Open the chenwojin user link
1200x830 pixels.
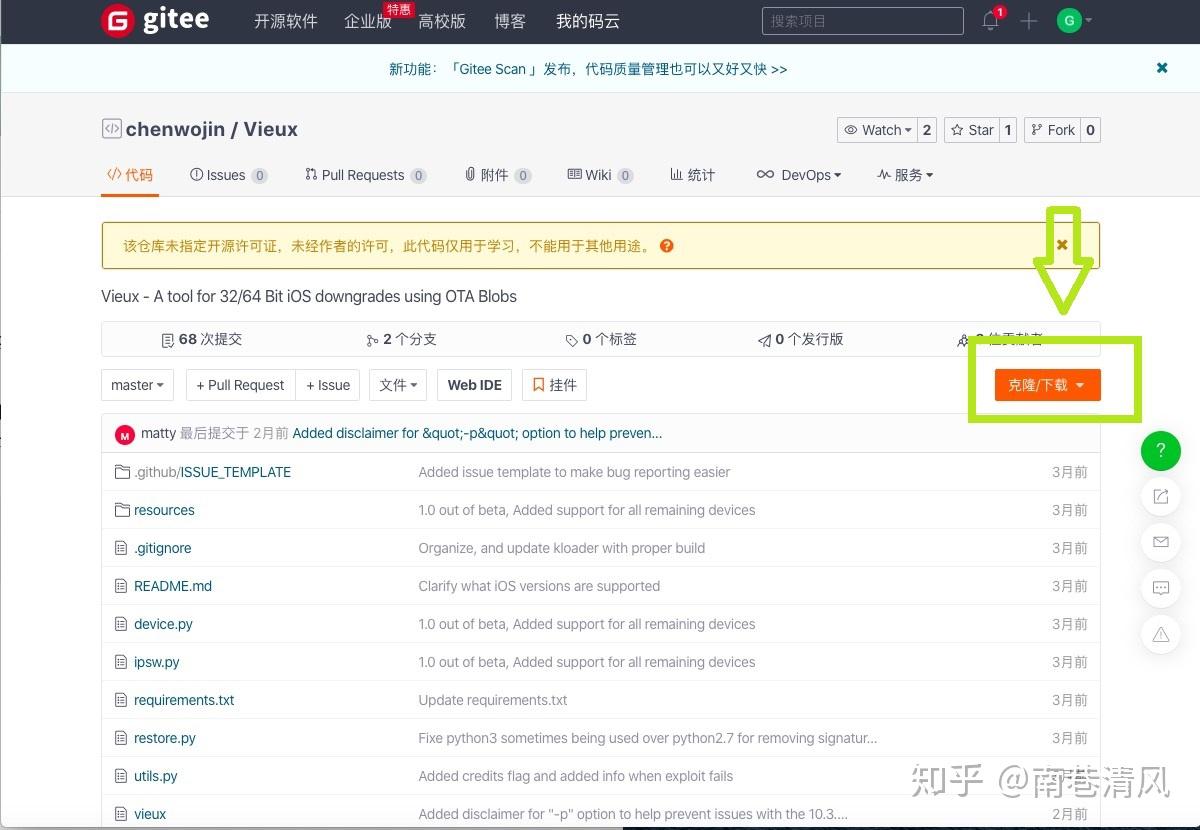point(175,129)
